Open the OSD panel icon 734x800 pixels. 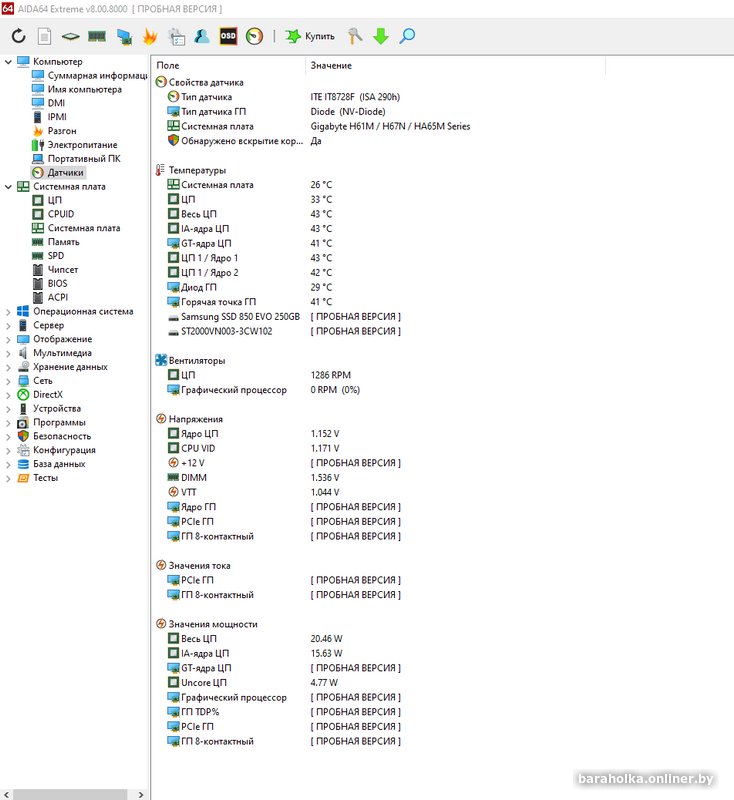pyautogui.click(x=229, y=36)
